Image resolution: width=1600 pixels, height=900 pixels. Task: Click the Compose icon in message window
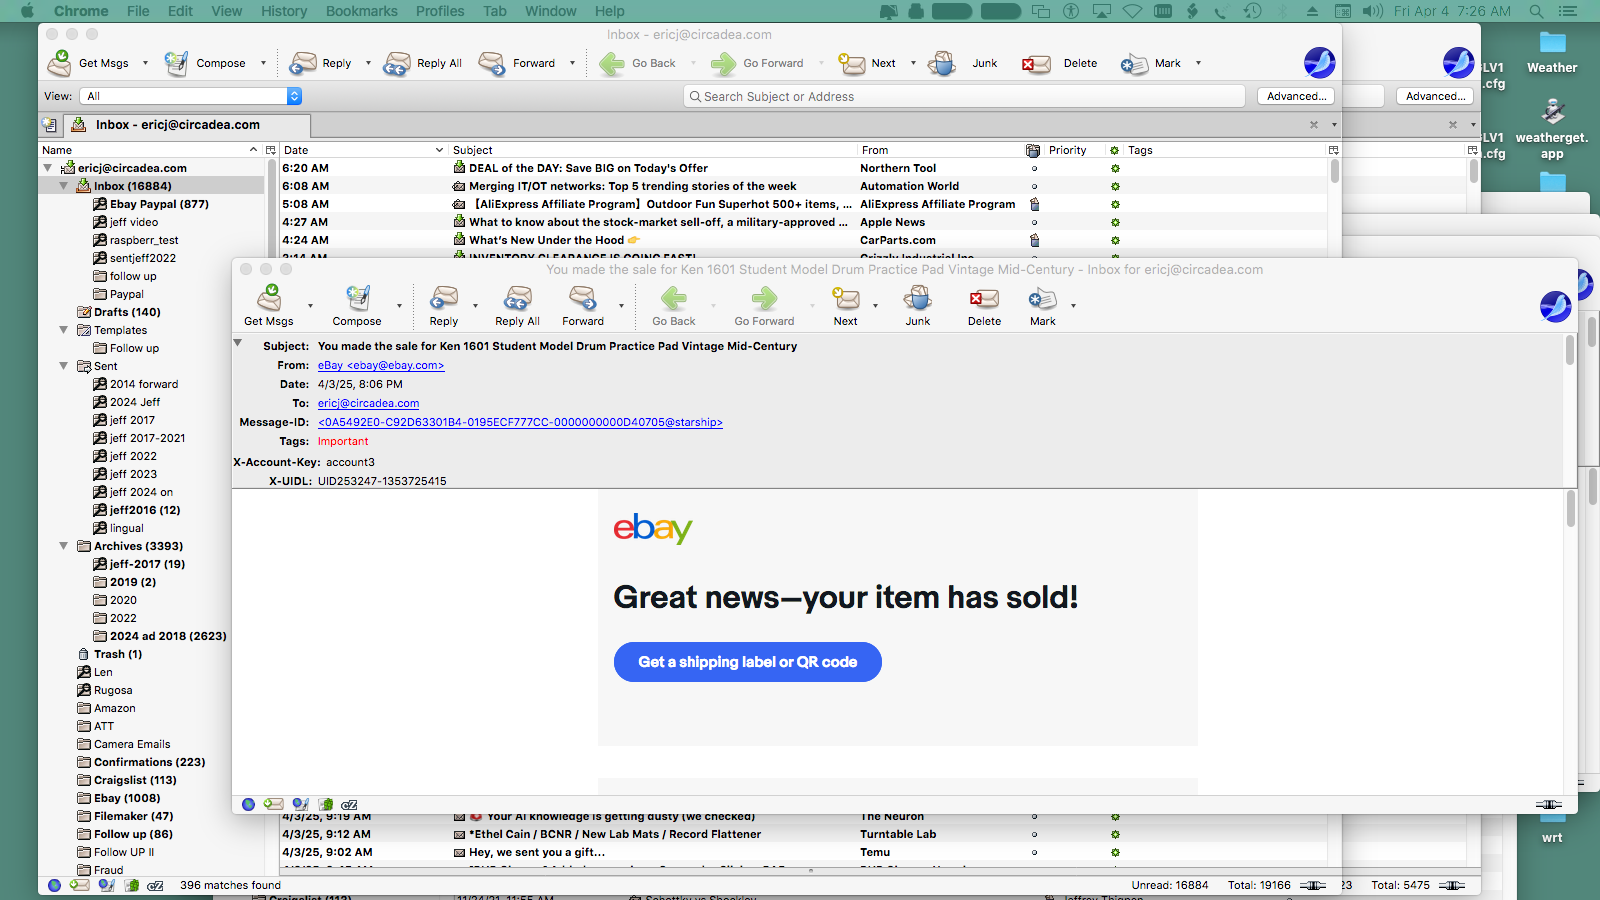[357, 298]
